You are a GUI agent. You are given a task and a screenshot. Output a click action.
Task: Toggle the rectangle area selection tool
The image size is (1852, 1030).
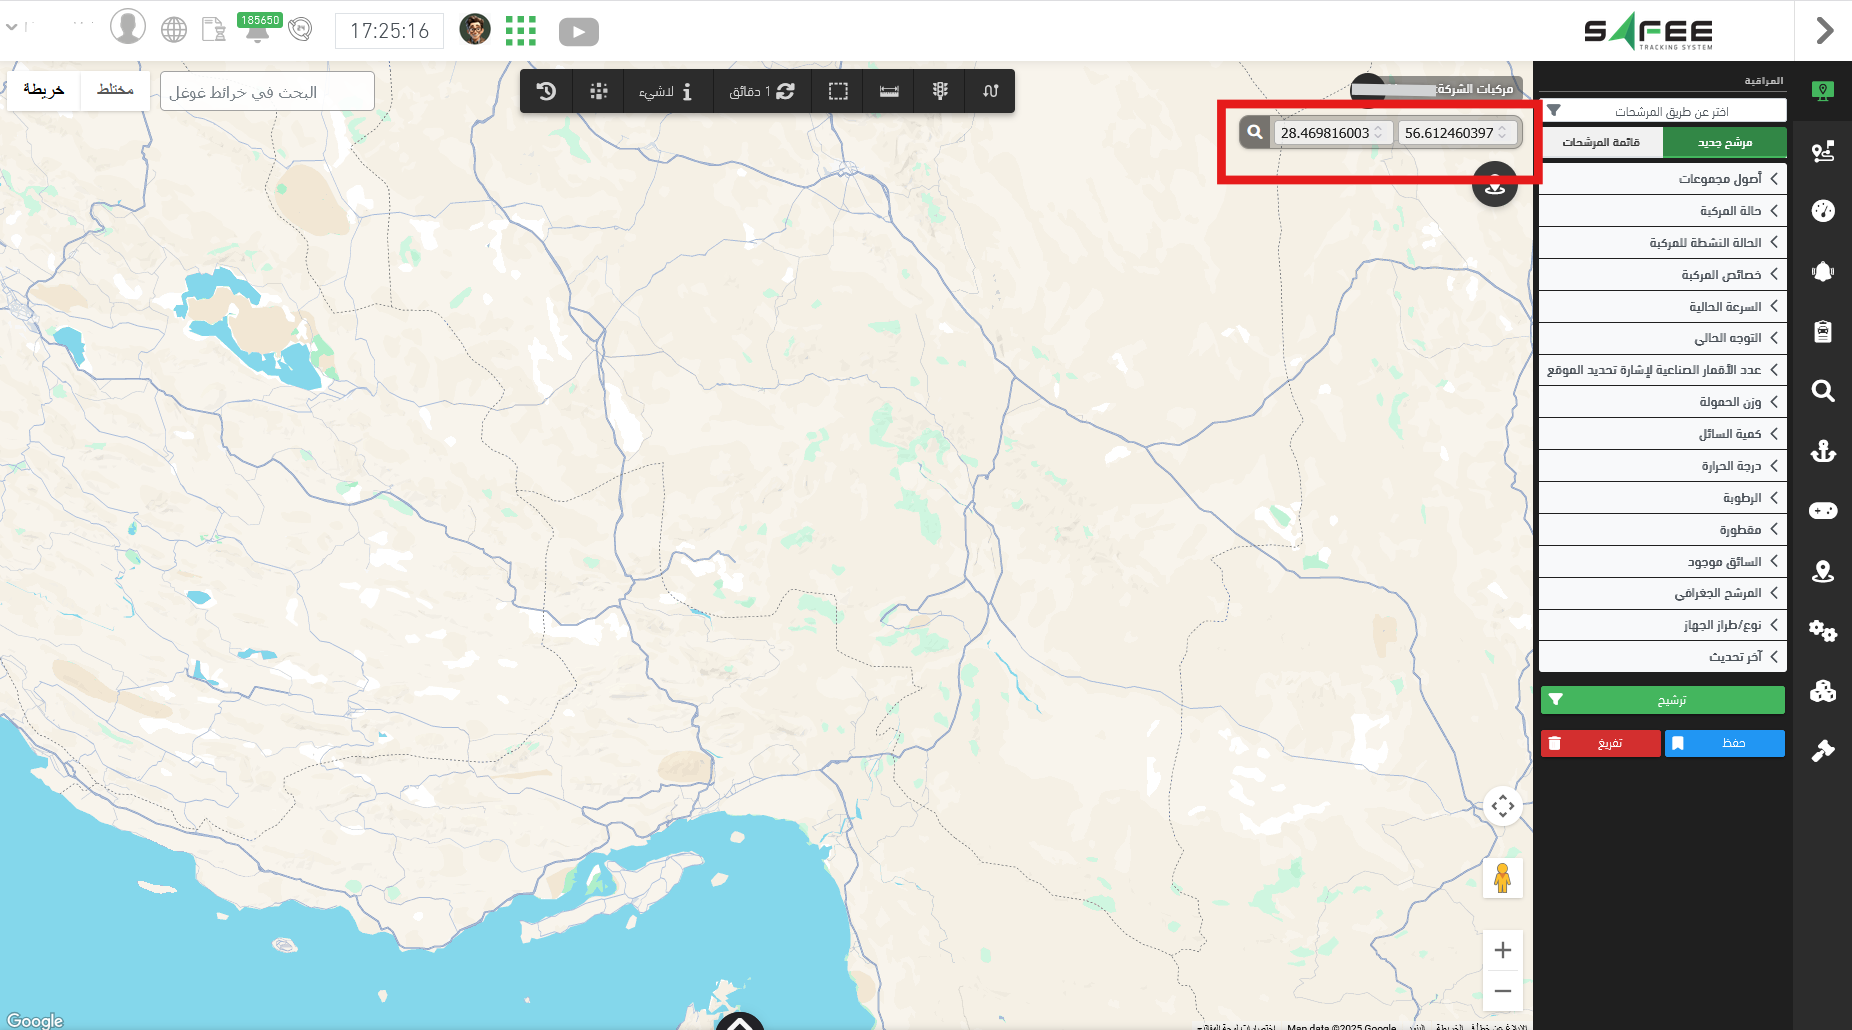click(838, 91)
